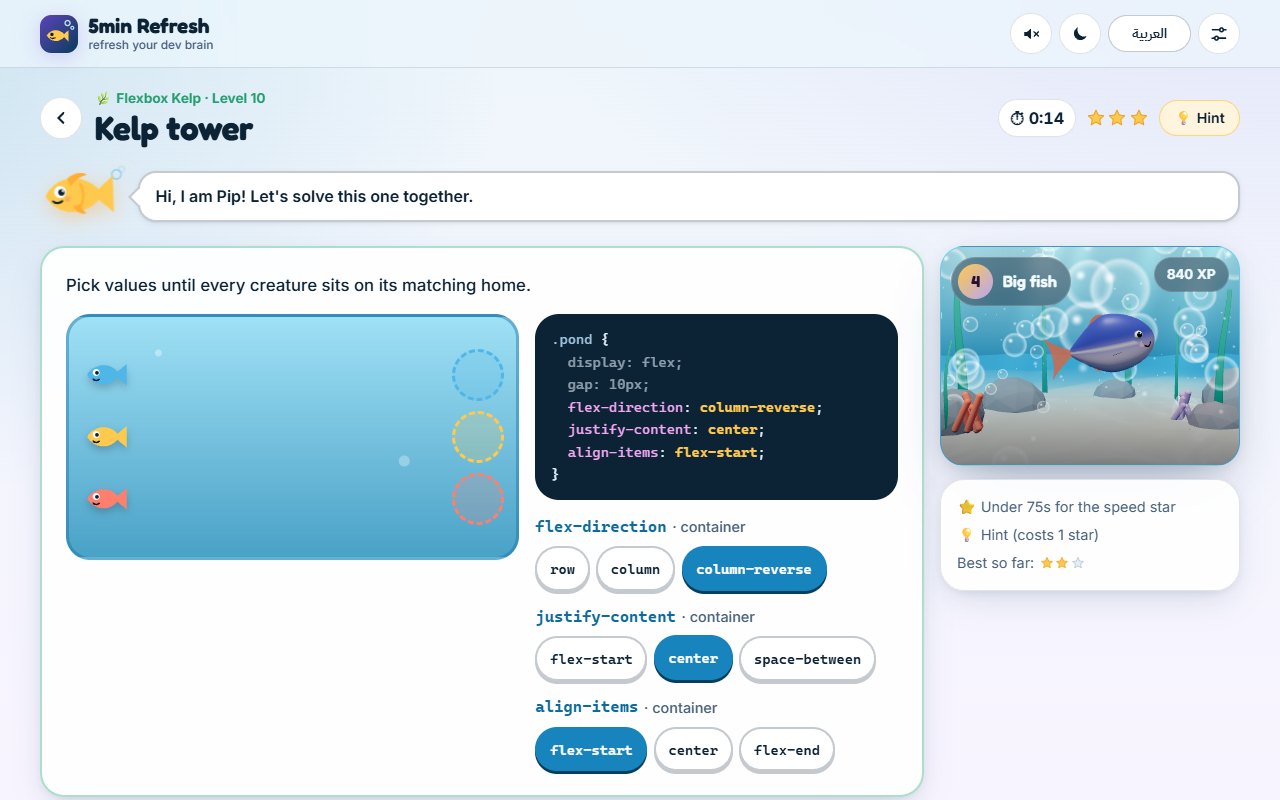Click the Kelp tower heading
Screen dimensions: 1280x800
click(x=174, y=129)
